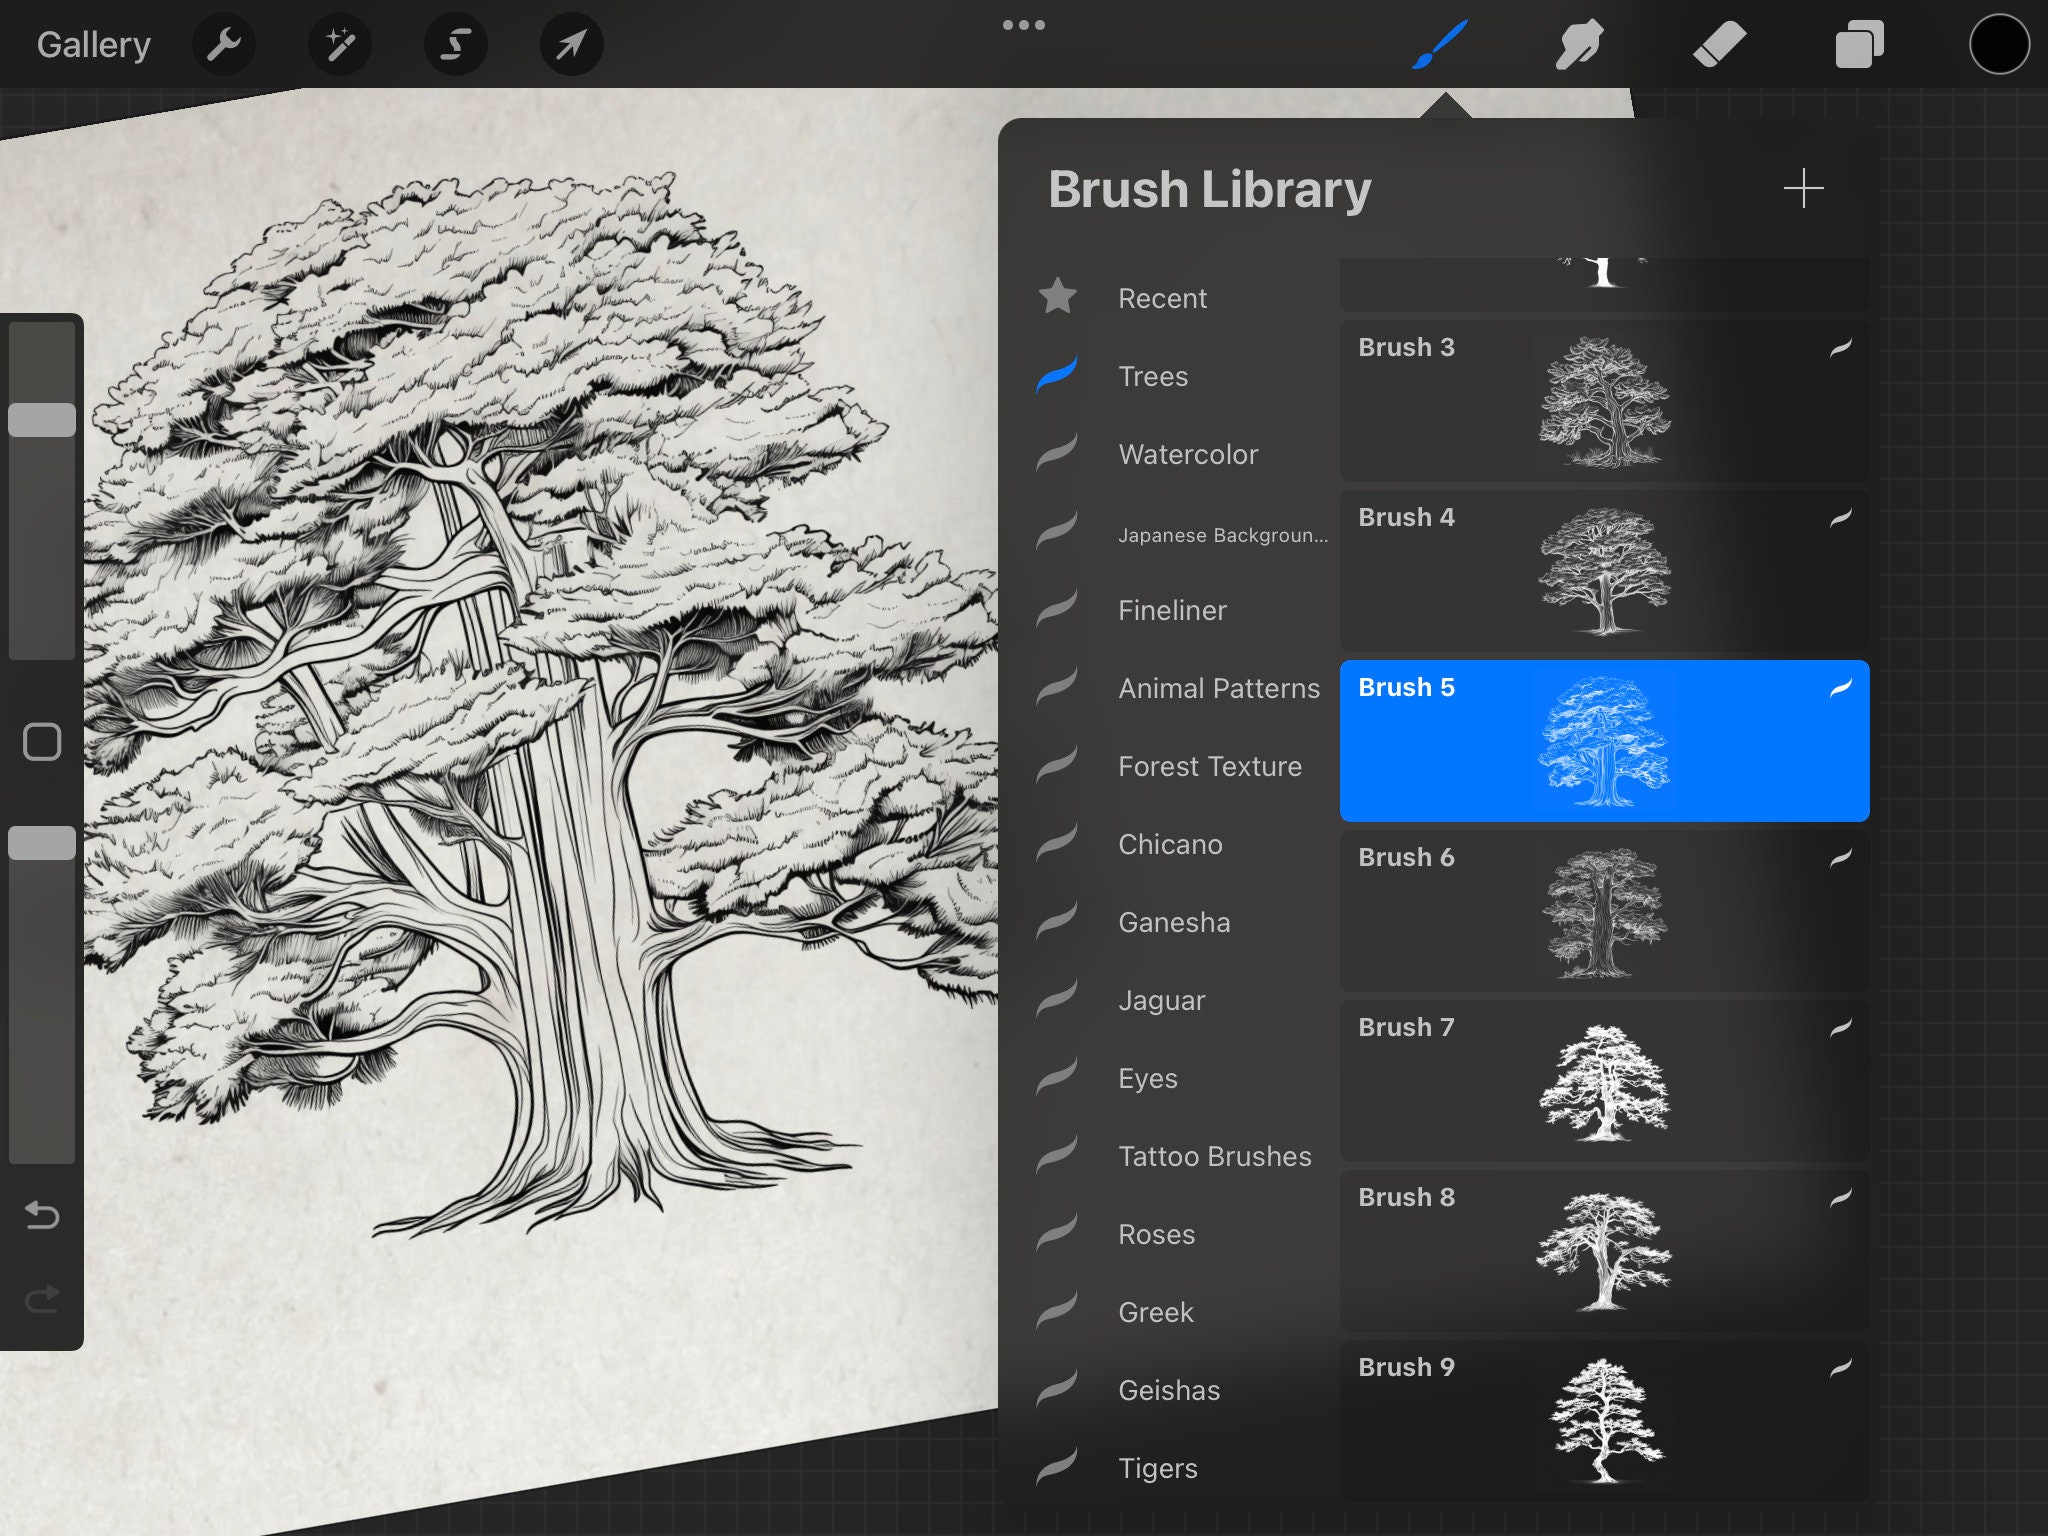Viewport: 2048px width, 1536px height.
Task: Undo the last action
Action: coord(42,1215)
